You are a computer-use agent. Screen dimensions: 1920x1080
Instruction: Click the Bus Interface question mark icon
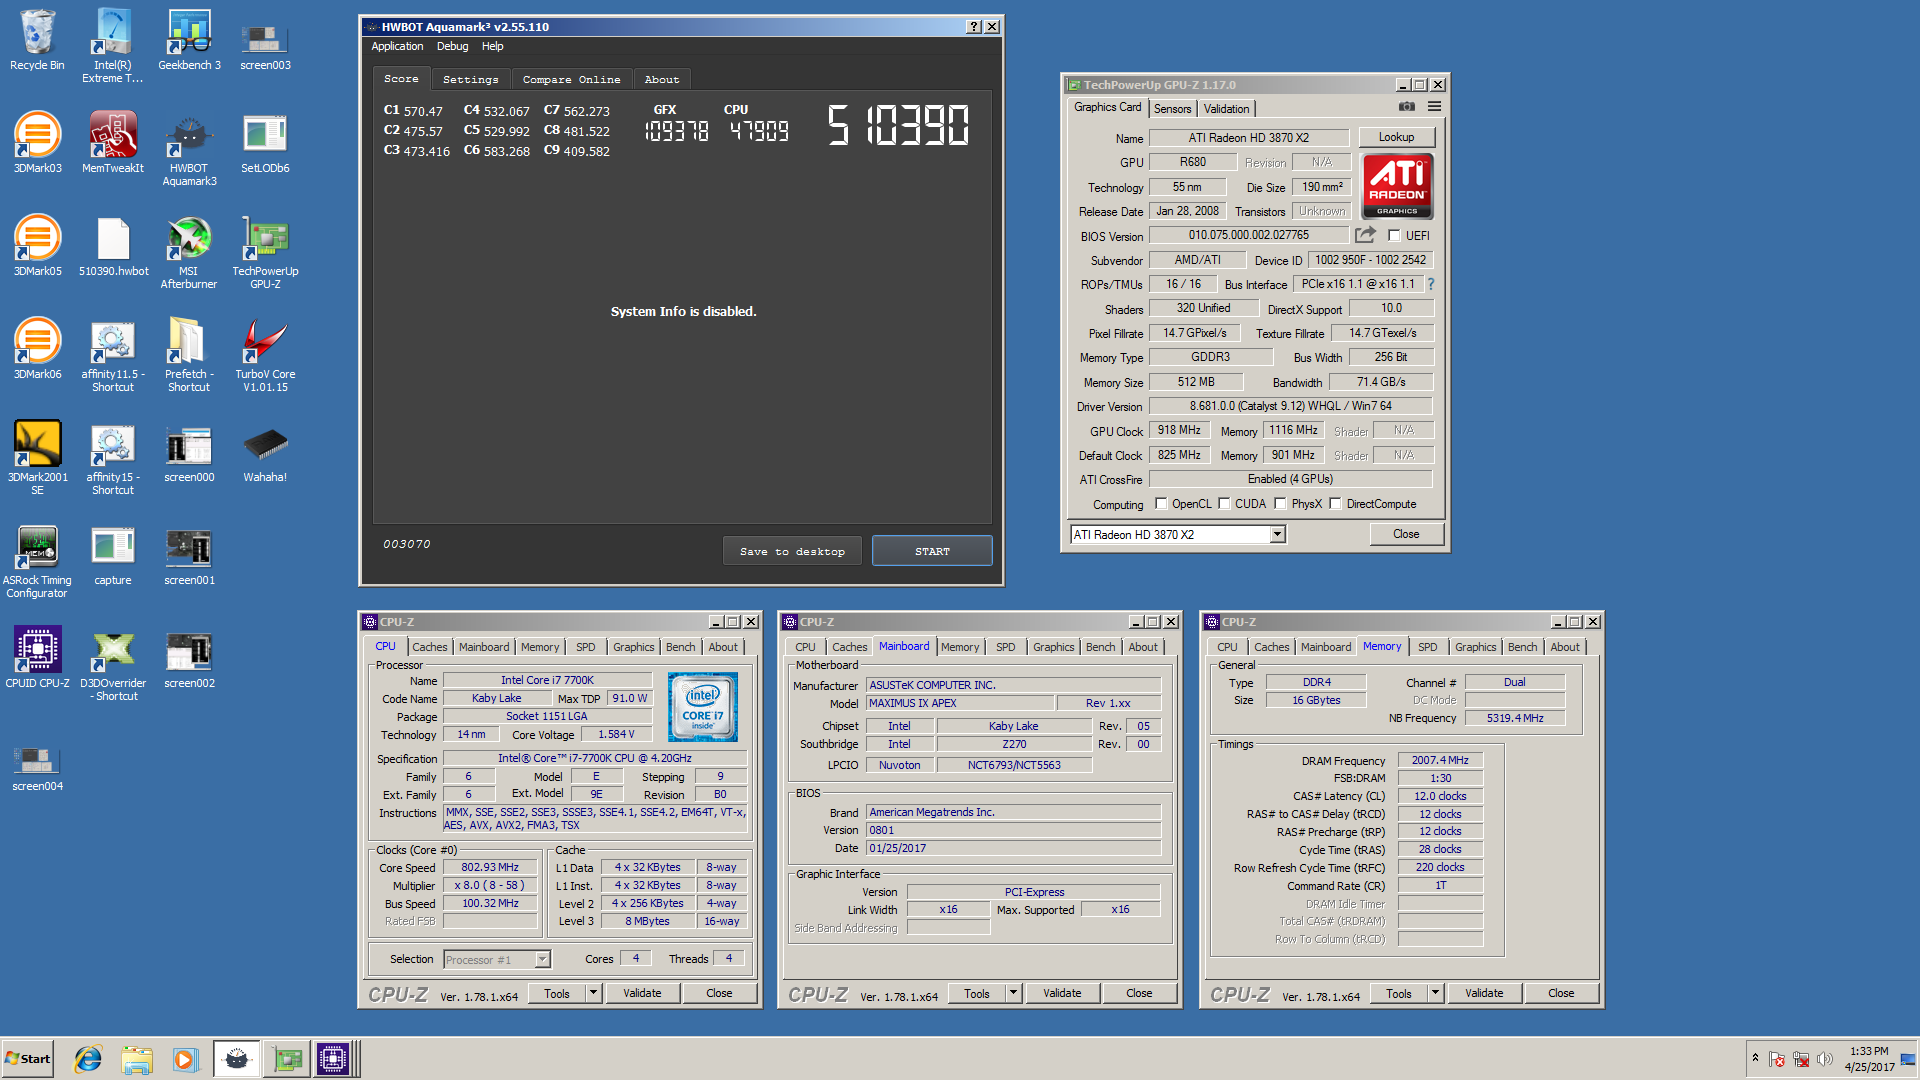click(x=1430, y=284)
